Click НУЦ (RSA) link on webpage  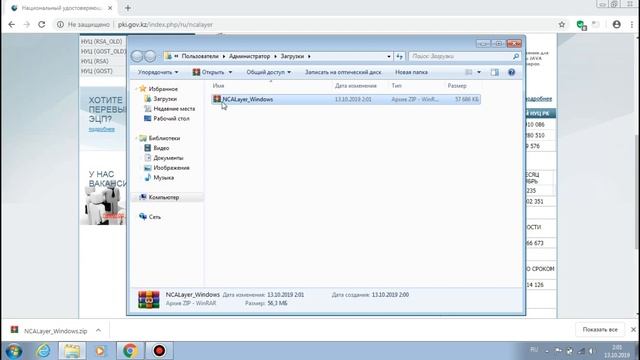tap(94, 61)
